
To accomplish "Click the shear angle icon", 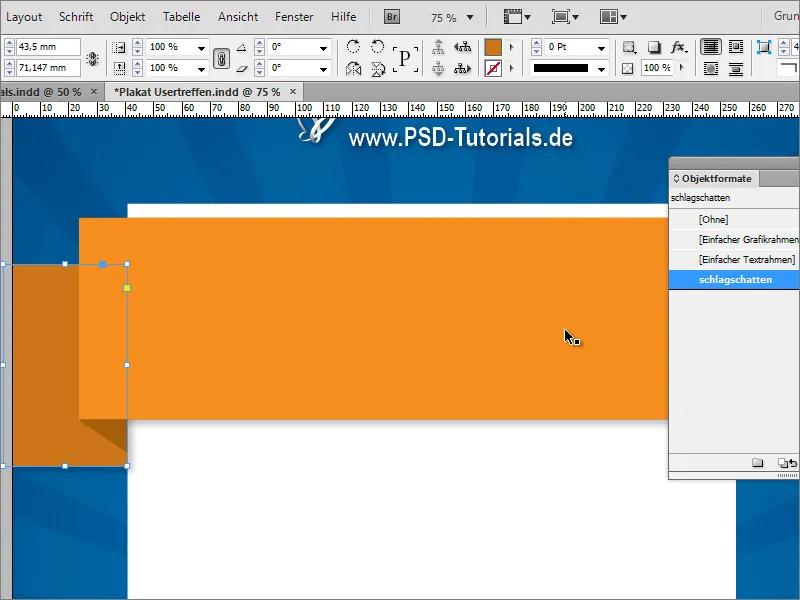I will point(241,68).
